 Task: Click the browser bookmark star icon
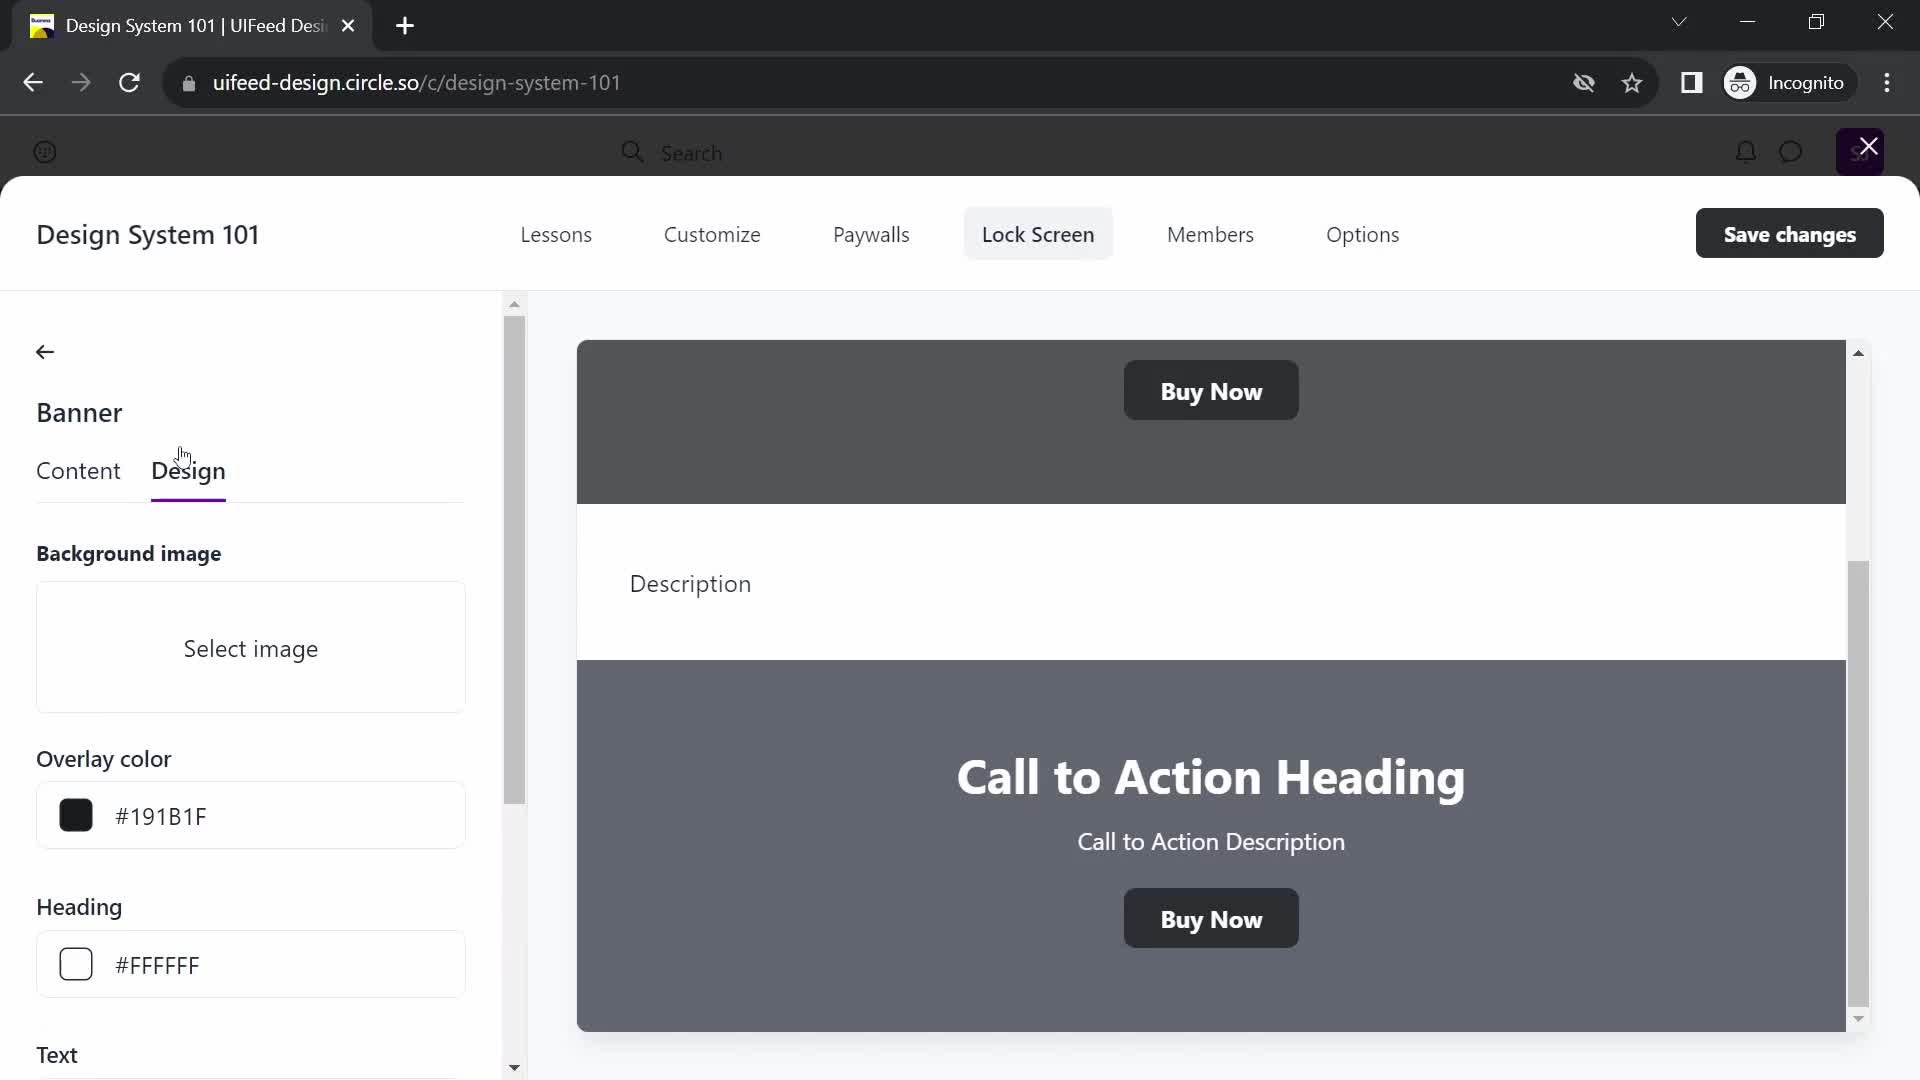[x=1633, y=83]
